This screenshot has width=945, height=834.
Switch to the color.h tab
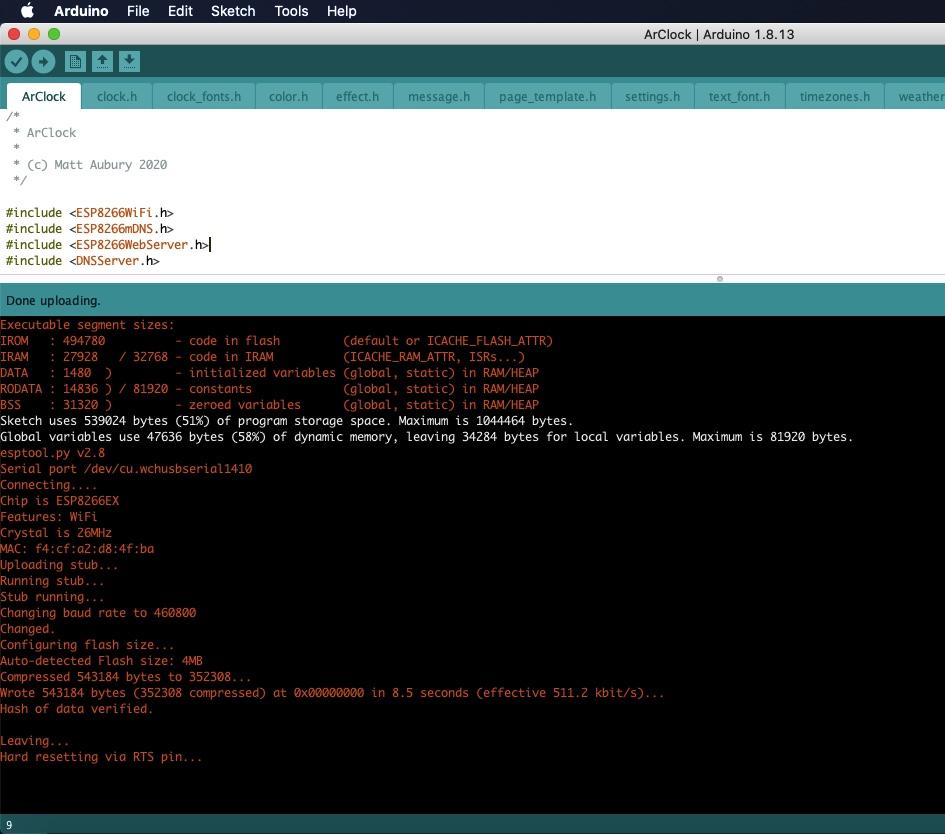[x=288, y=96]
